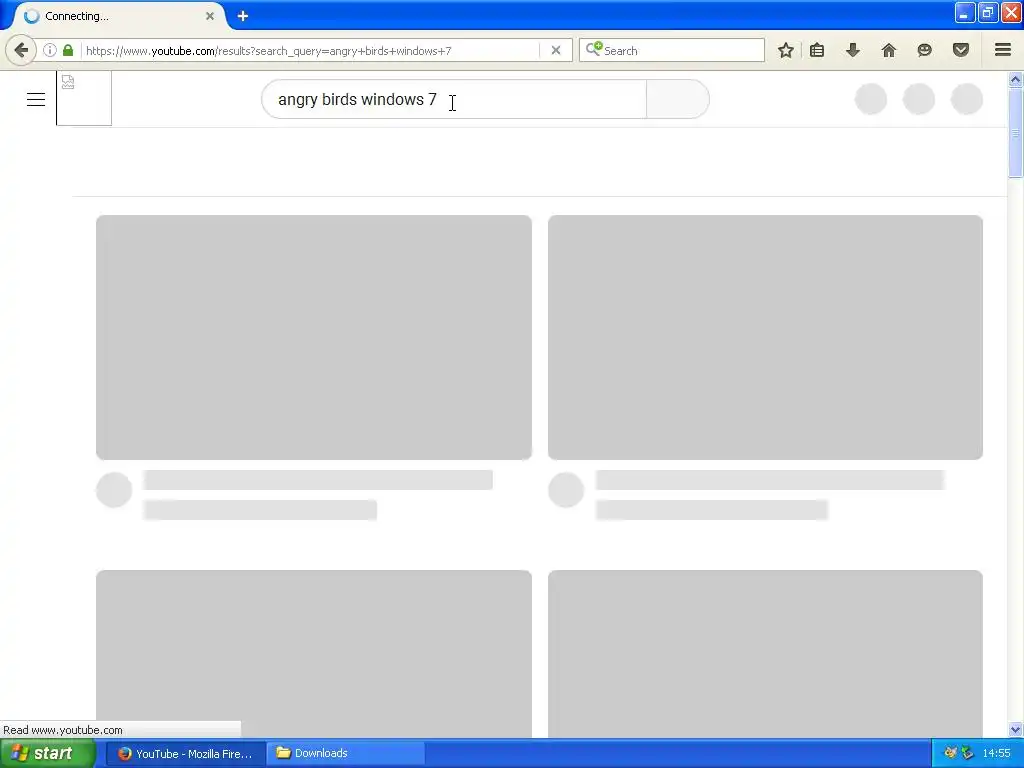Click scrollbar down arrow
Viewport: 1024px width, 768px height.
click(x=1016, y=729)
